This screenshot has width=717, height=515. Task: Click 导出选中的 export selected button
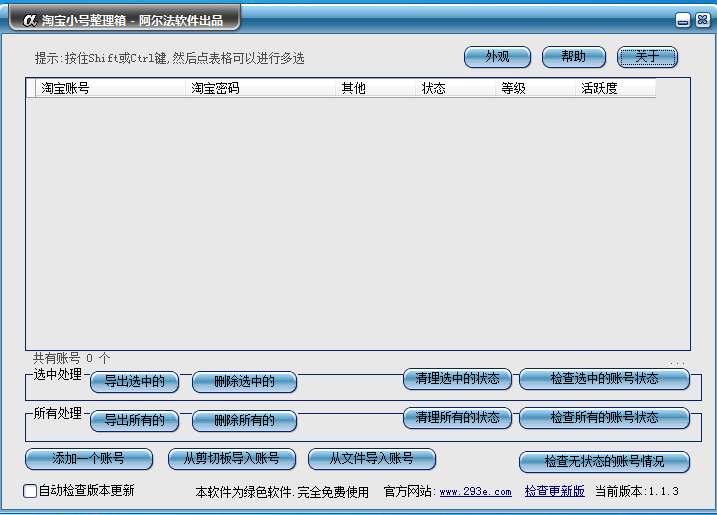[x=134, y=381]
